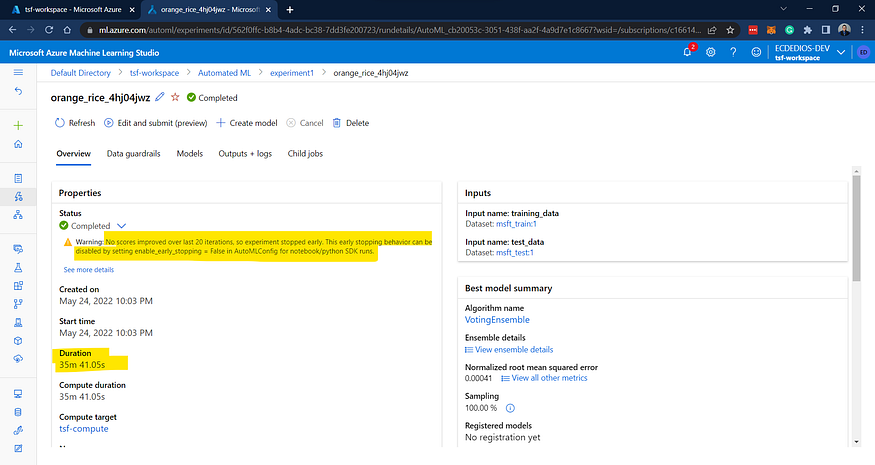Open Automated ML sidebar icon
Screen dimensions: 875x465
coord(18,196)
